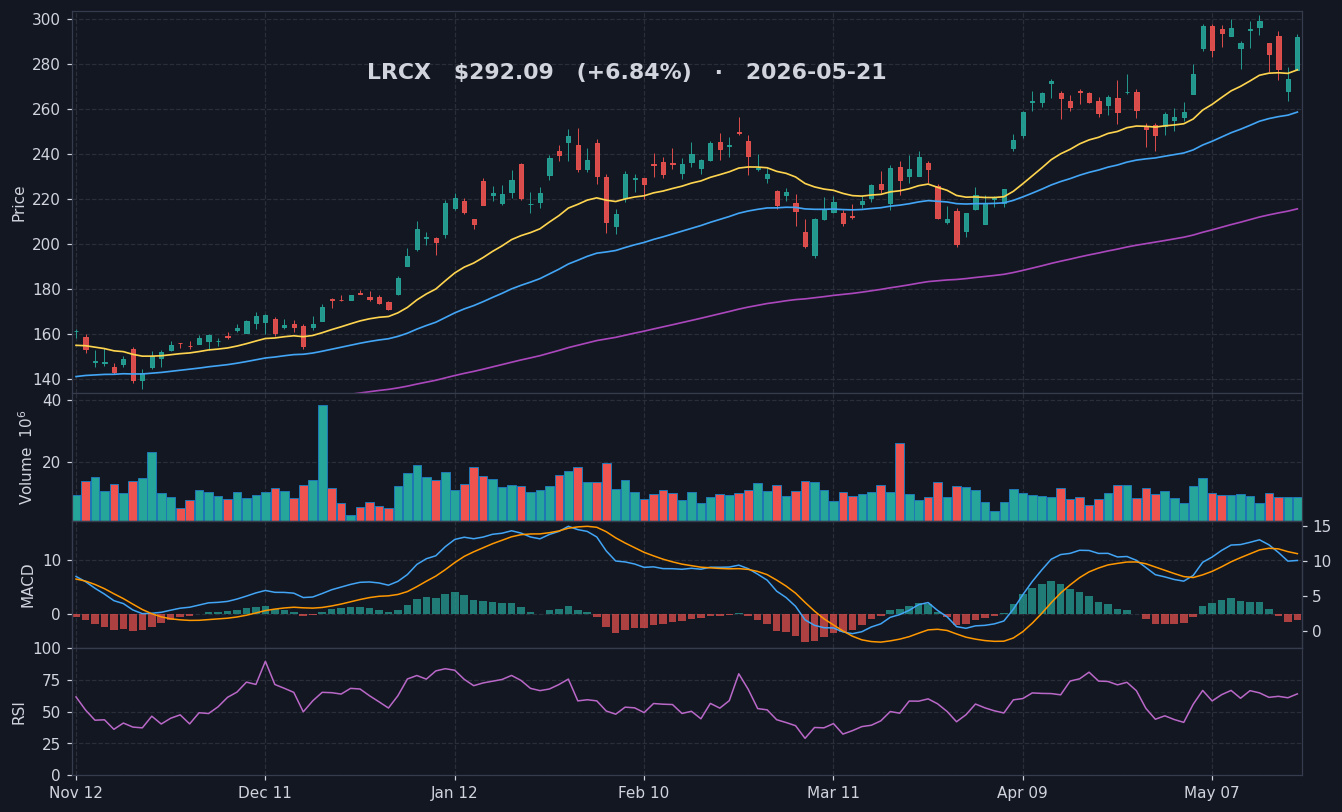Click the RSI axis label
The height and width of the screenshot is (812, 1342).
pos(19,712)
